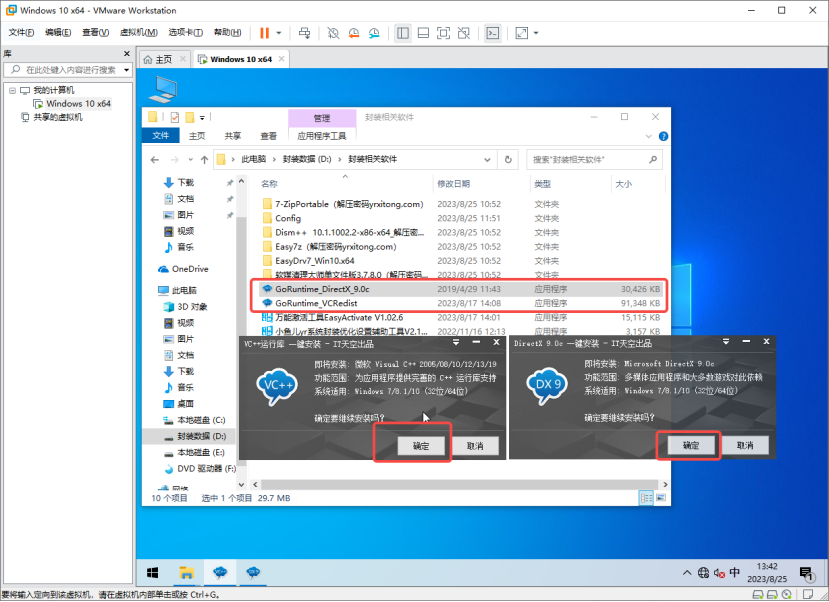Select the 封装数据 (D:) breadcrumb in address bar
829x602 pixels.
pos(307,160)
